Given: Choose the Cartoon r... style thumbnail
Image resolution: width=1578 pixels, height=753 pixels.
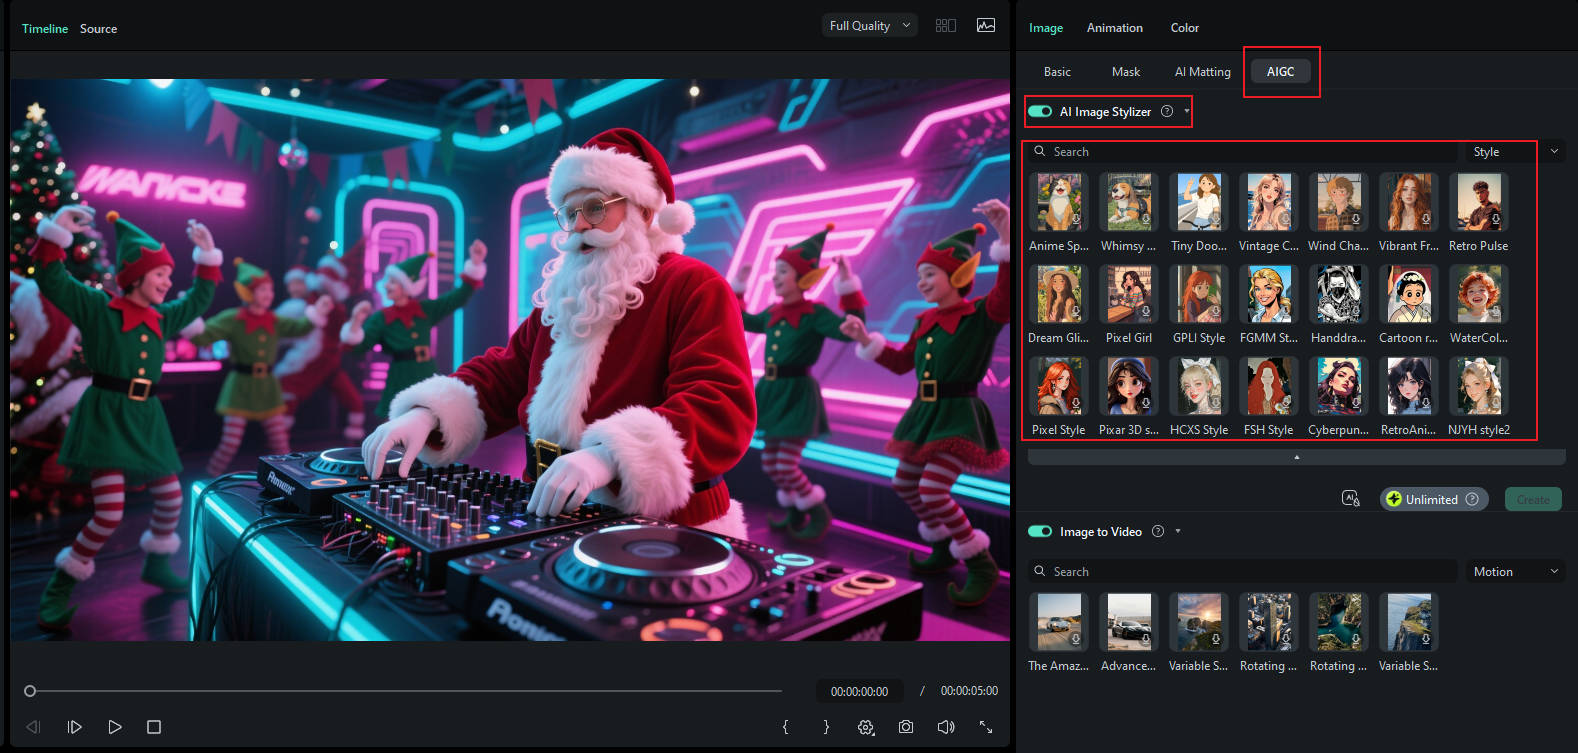Looking at the screenshot, I should click(1409, 294).
